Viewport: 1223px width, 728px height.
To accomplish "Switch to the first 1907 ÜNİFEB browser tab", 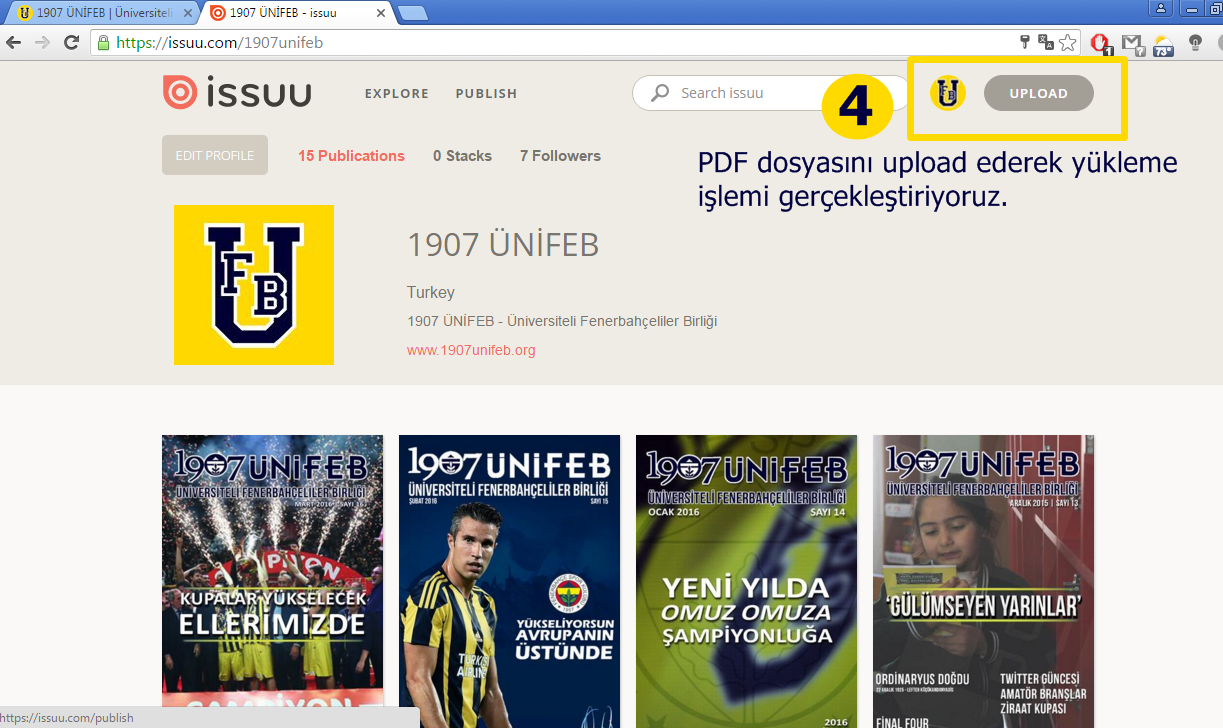I will pos(100,13).
